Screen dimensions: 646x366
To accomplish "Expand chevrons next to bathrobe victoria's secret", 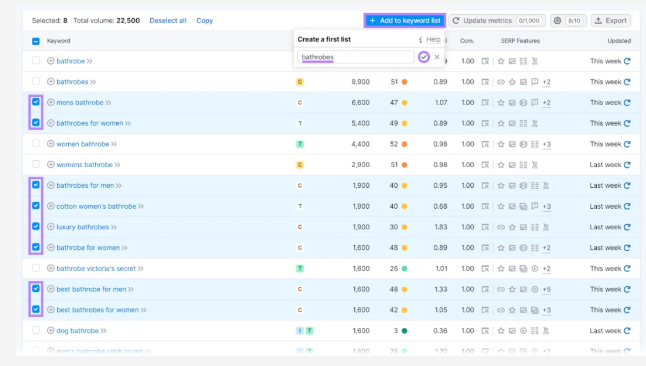I will [x=140, y=269].
